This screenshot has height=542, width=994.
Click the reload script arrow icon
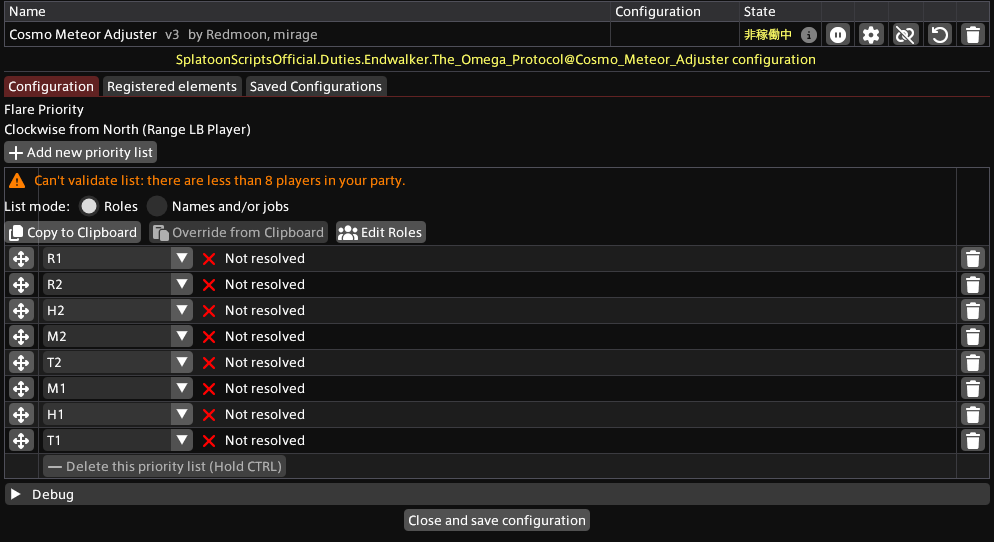pyautogui.click(x=939, y=34)
